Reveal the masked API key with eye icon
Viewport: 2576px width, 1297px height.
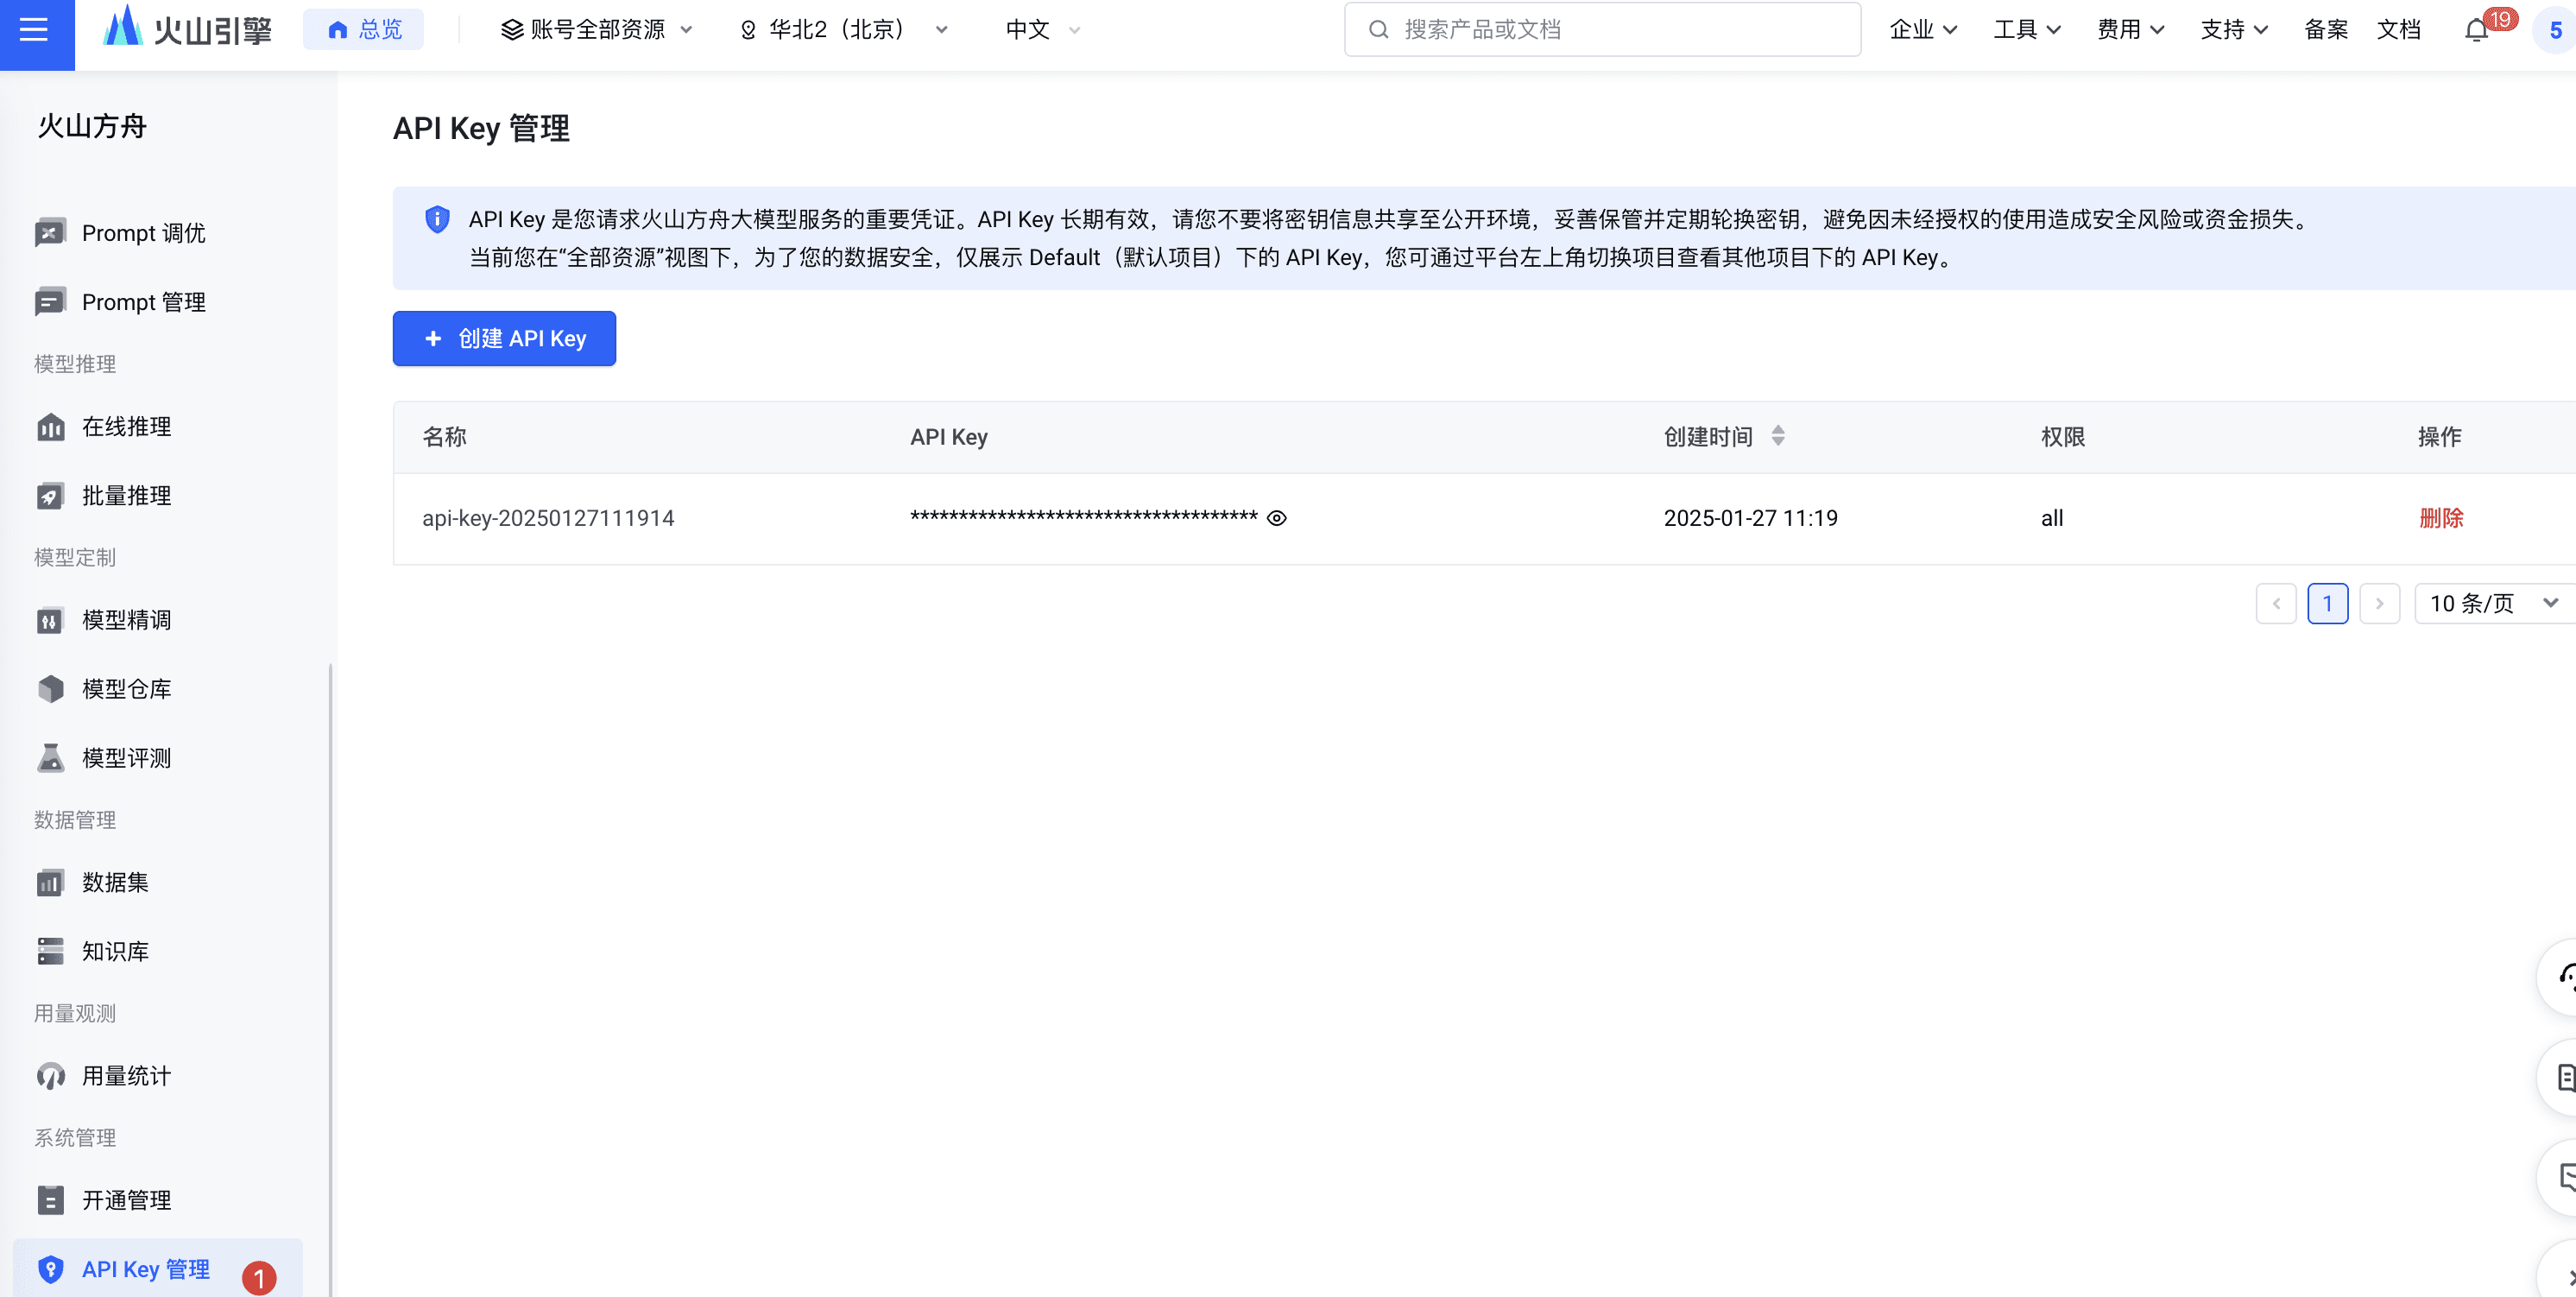click(1276, 518)
